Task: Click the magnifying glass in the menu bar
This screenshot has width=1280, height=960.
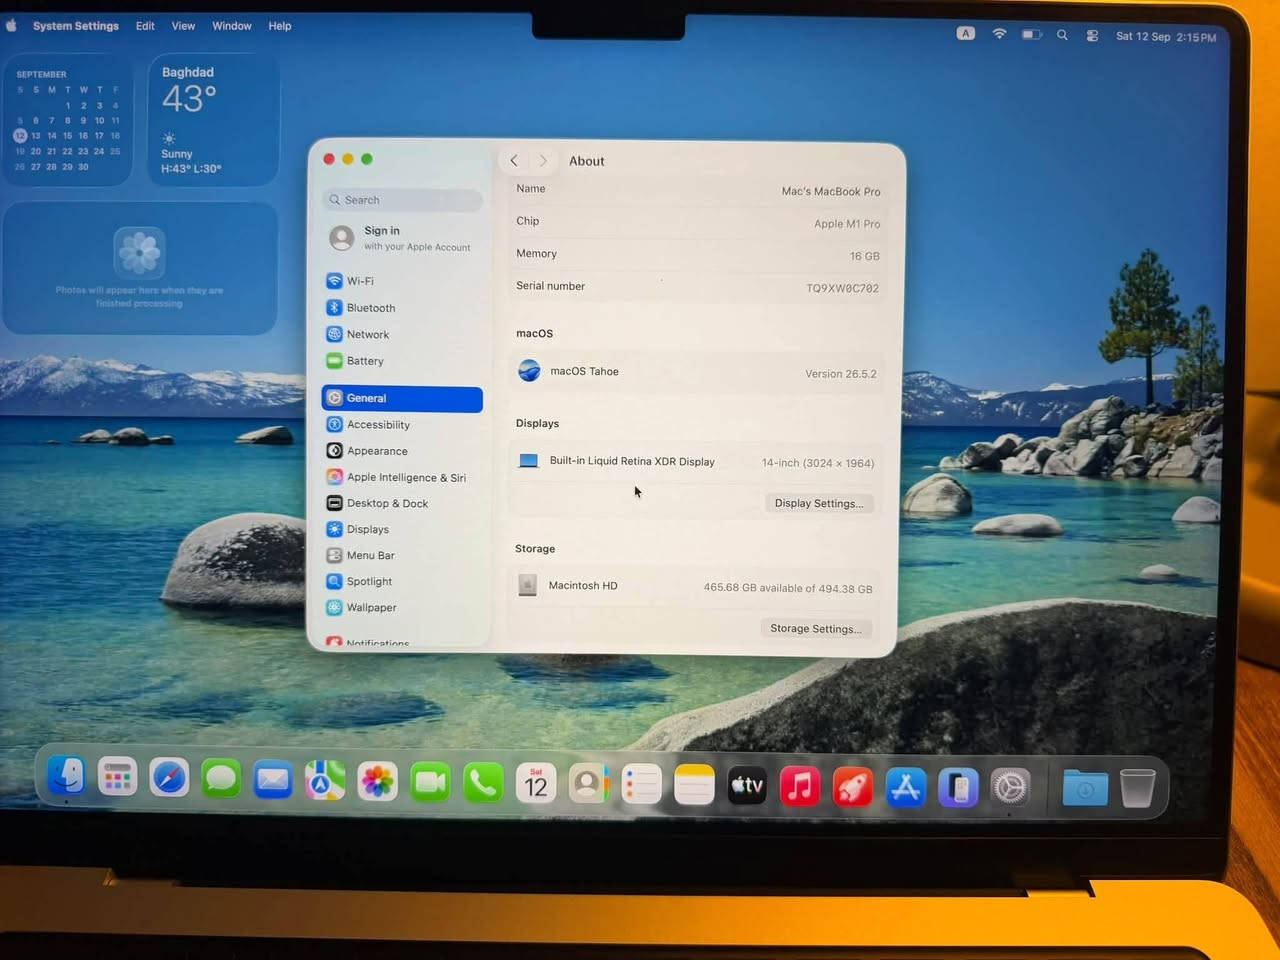Action: pyautogui.click(x=1062, y=35)
